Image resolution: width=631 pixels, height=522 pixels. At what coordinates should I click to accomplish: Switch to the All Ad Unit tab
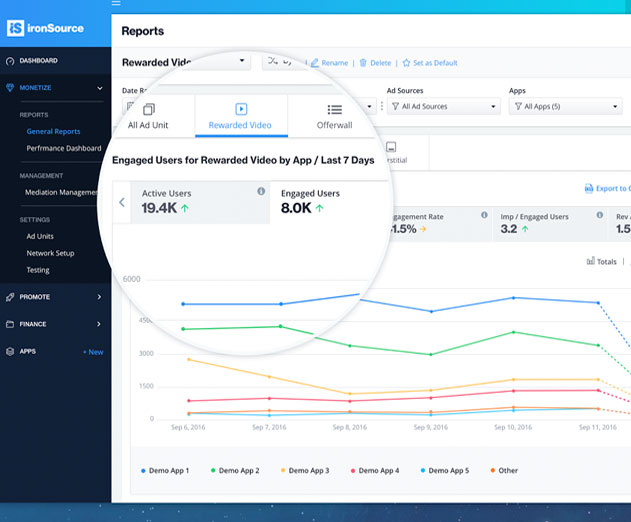[x=148, y=116]
